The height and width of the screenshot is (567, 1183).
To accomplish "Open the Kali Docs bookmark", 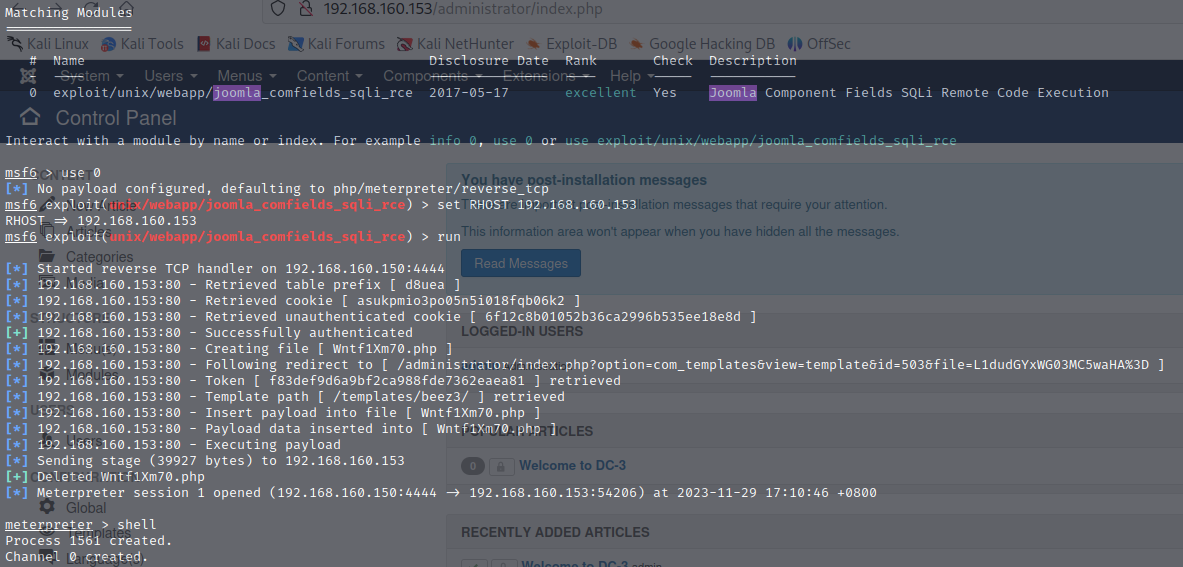I will 235,44.
